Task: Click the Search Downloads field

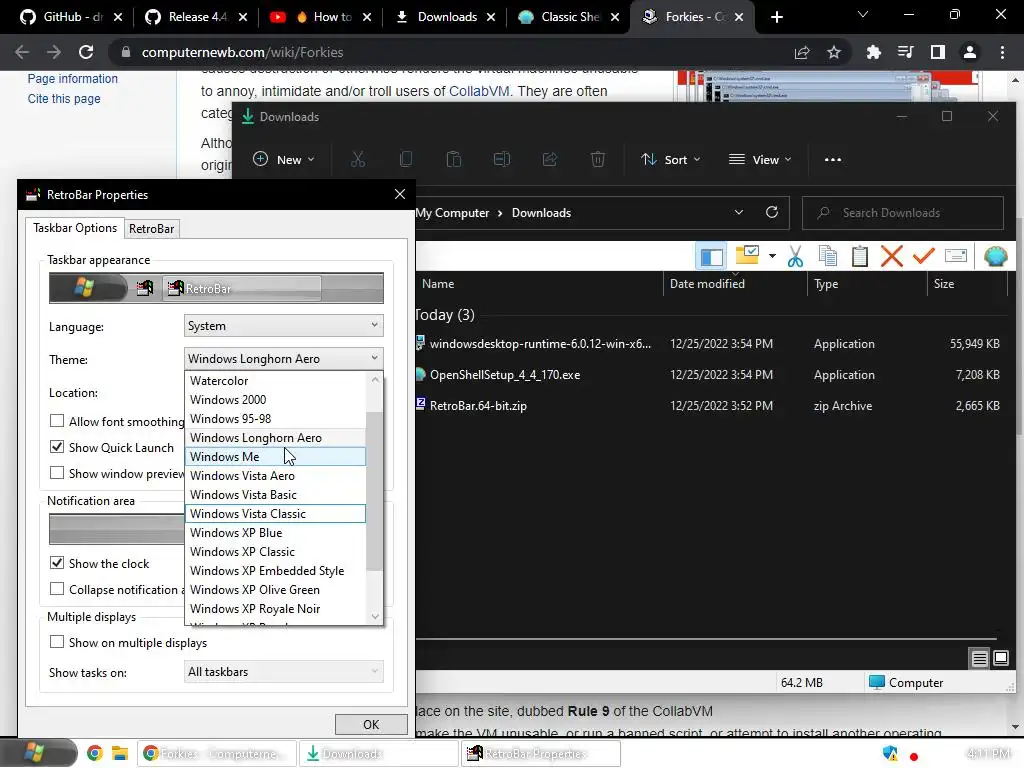Action: tap(903, 213)
